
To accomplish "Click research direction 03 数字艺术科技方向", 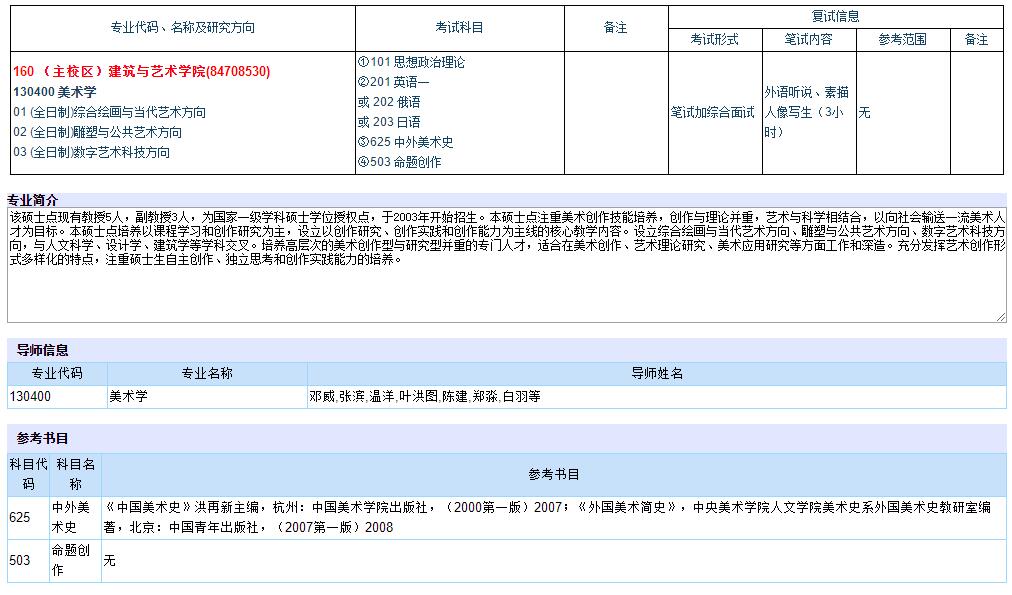I will (x=92, y=152).
